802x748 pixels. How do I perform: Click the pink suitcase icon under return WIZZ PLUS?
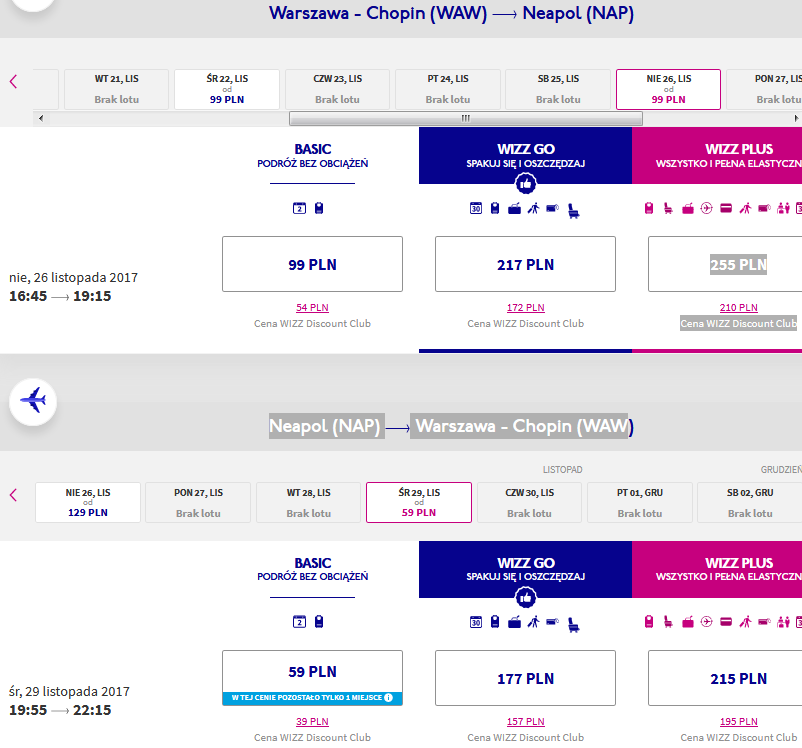point(687,622)
